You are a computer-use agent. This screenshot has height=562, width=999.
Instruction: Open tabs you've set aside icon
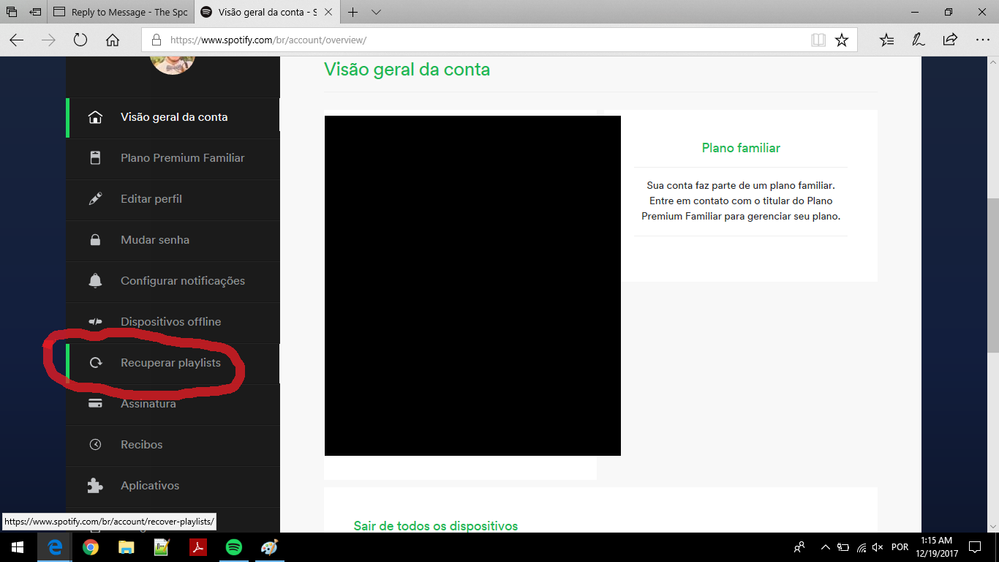pos(11,12)
